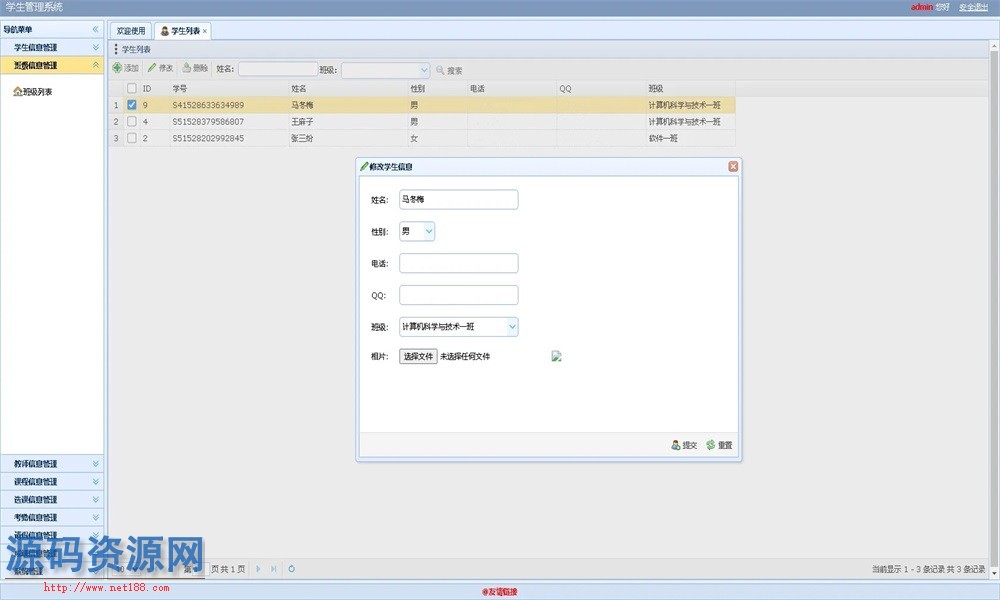This screenshot has height=600, width=1000.
Task: Click the 搜索 magnifier search icon
Action: tap(440, 70)
